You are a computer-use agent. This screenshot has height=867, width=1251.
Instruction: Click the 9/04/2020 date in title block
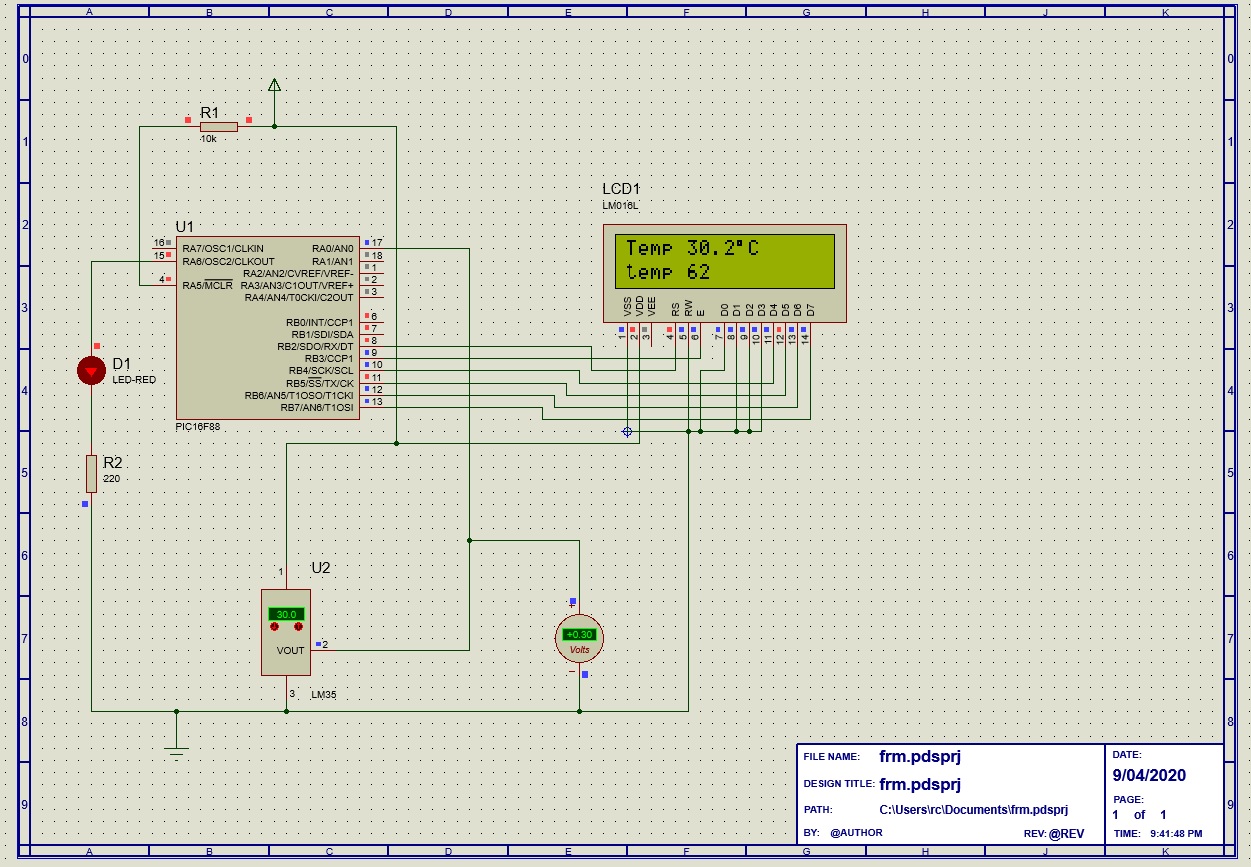(x=1149, y=775)
